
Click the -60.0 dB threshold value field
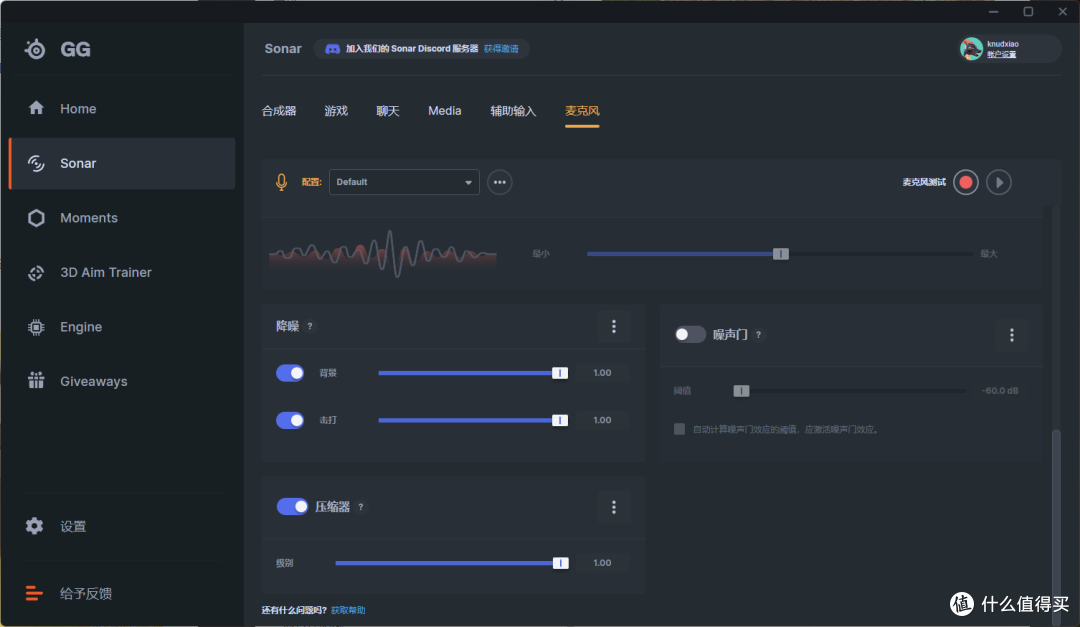tap(1000, 391)
